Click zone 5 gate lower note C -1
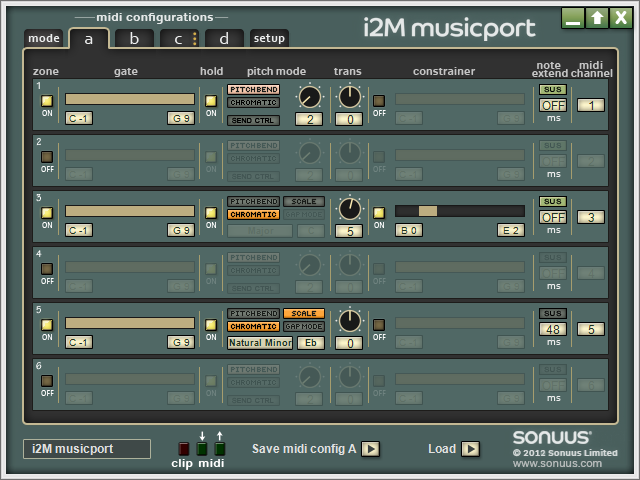 pos(79,342)
